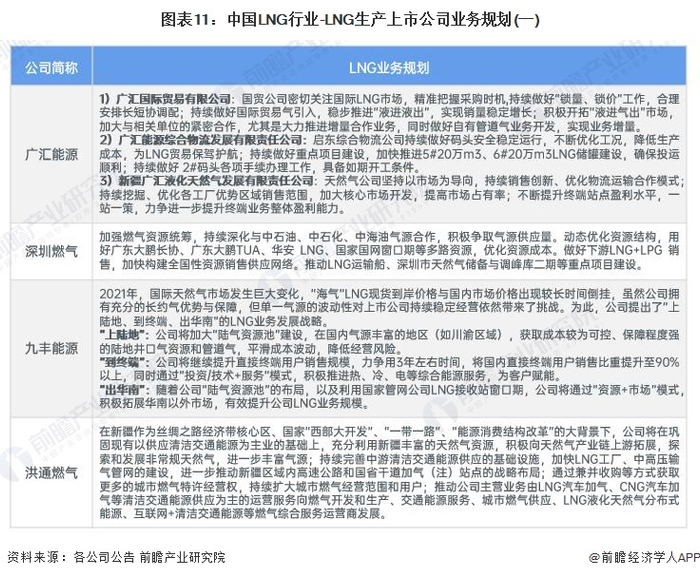Click the bold text 新疆广汇液化天然气发展有限责任公司
The height and width of the screenshot is (577, 700).
(215, 181)
